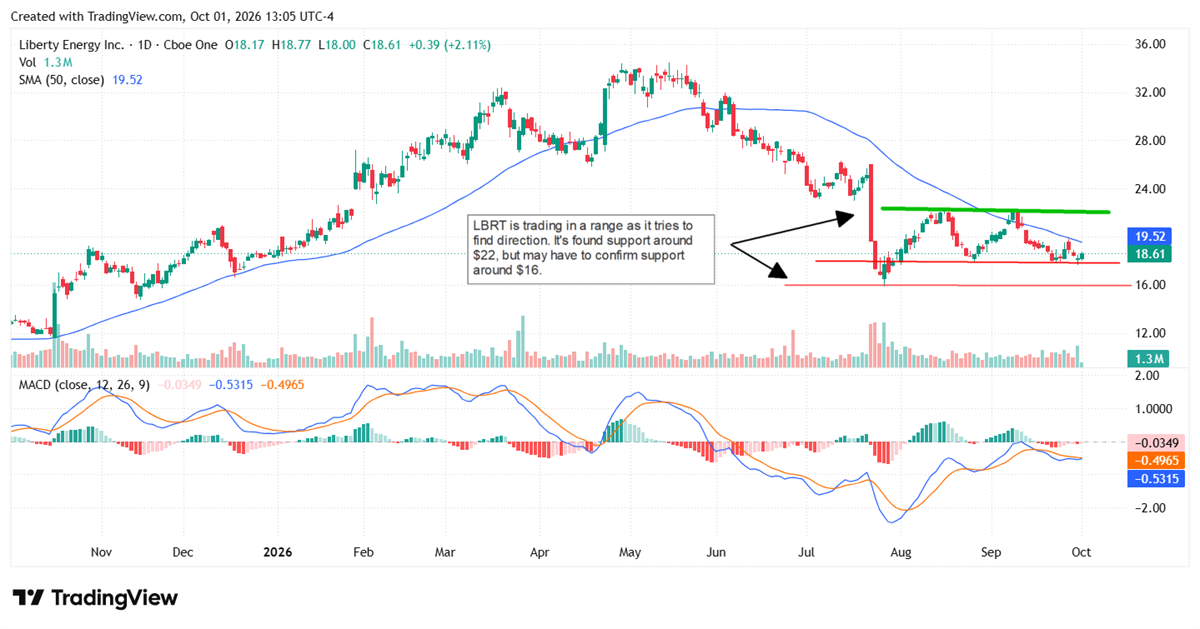Click the Oct date axis label

click(1081, 552)
